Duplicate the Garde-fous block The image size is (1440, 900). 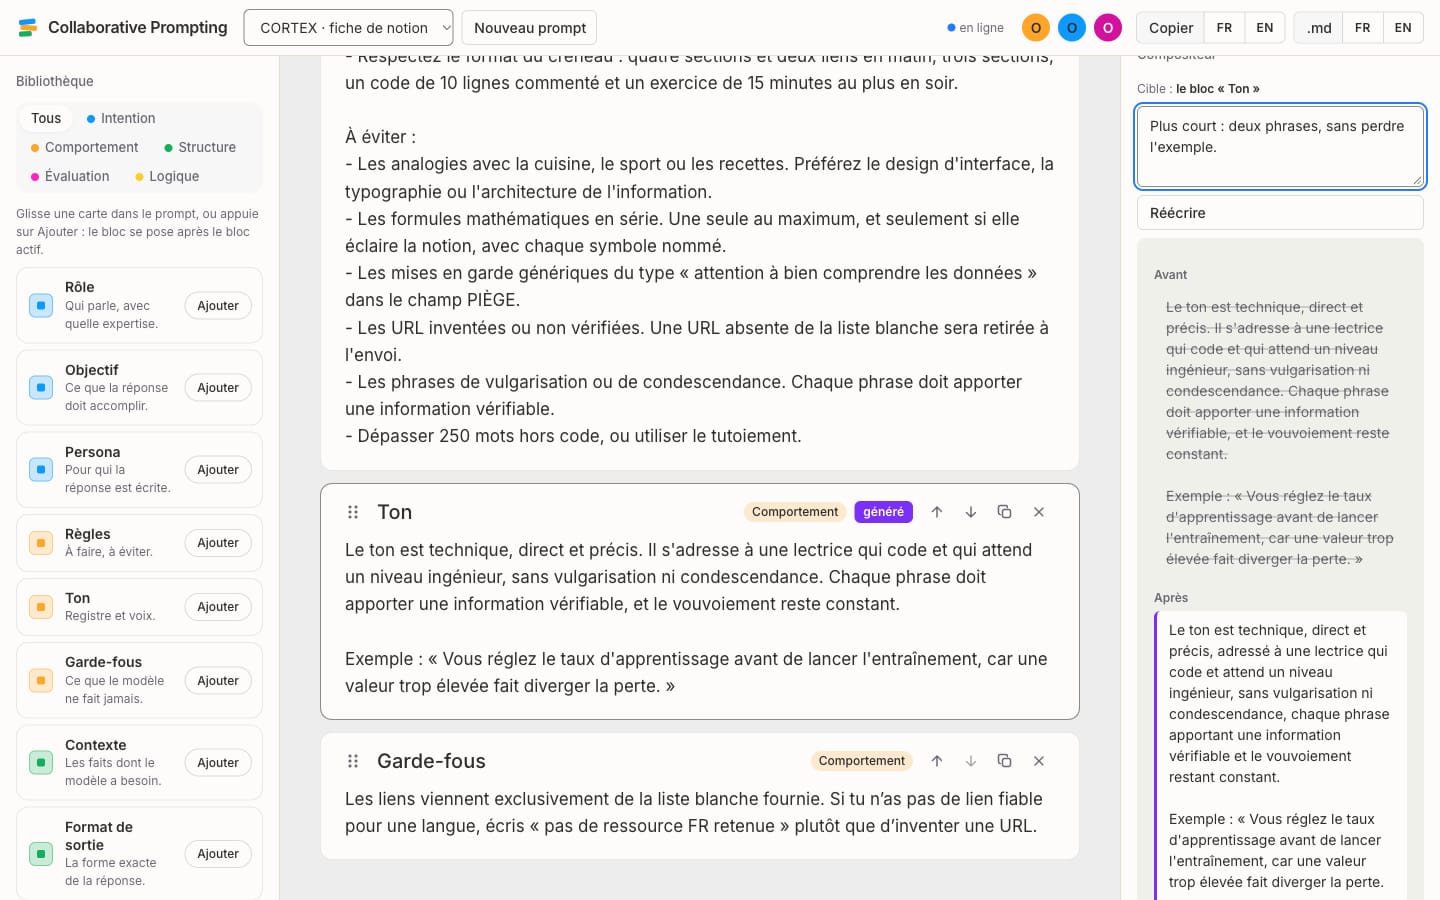(x=1005, y=761)
